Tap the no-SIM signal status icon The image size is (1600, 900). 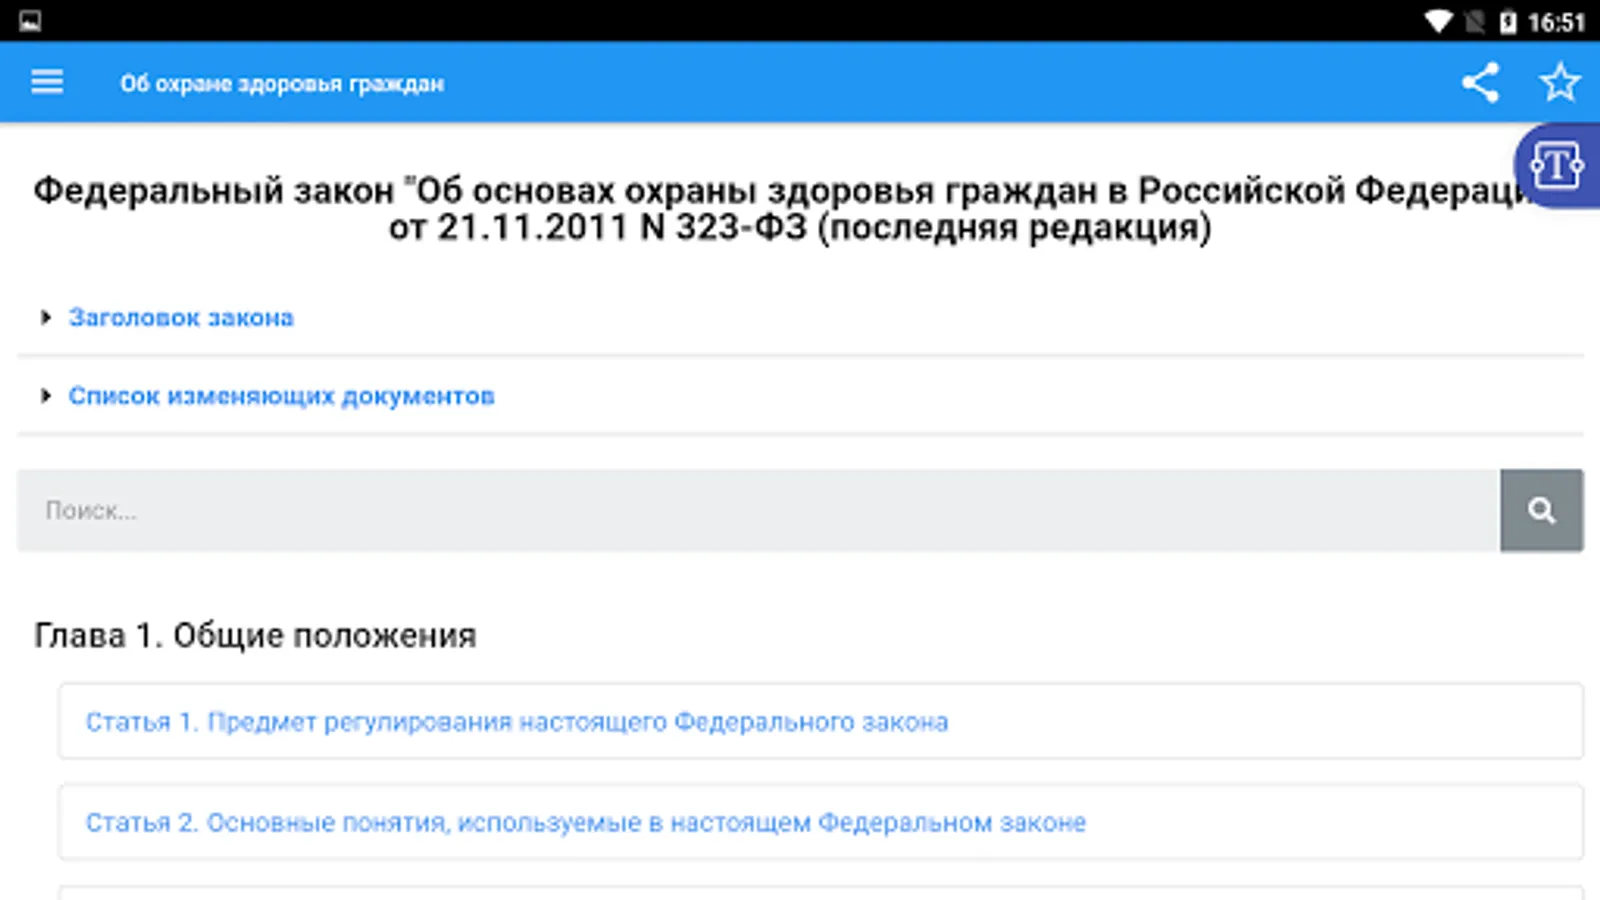pos(1475,22)
